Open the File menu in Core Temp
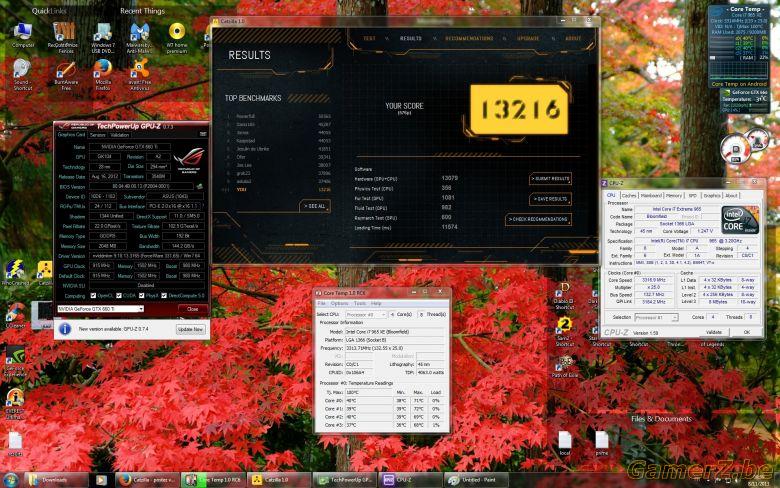780x488 pixels. 321,303
